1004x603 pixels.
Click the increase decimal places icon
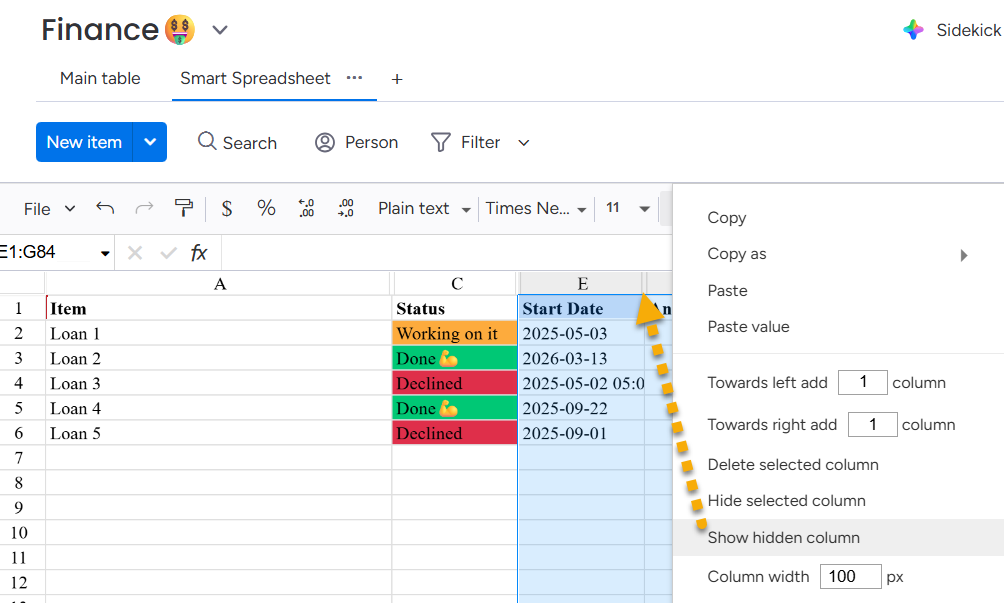346,208
